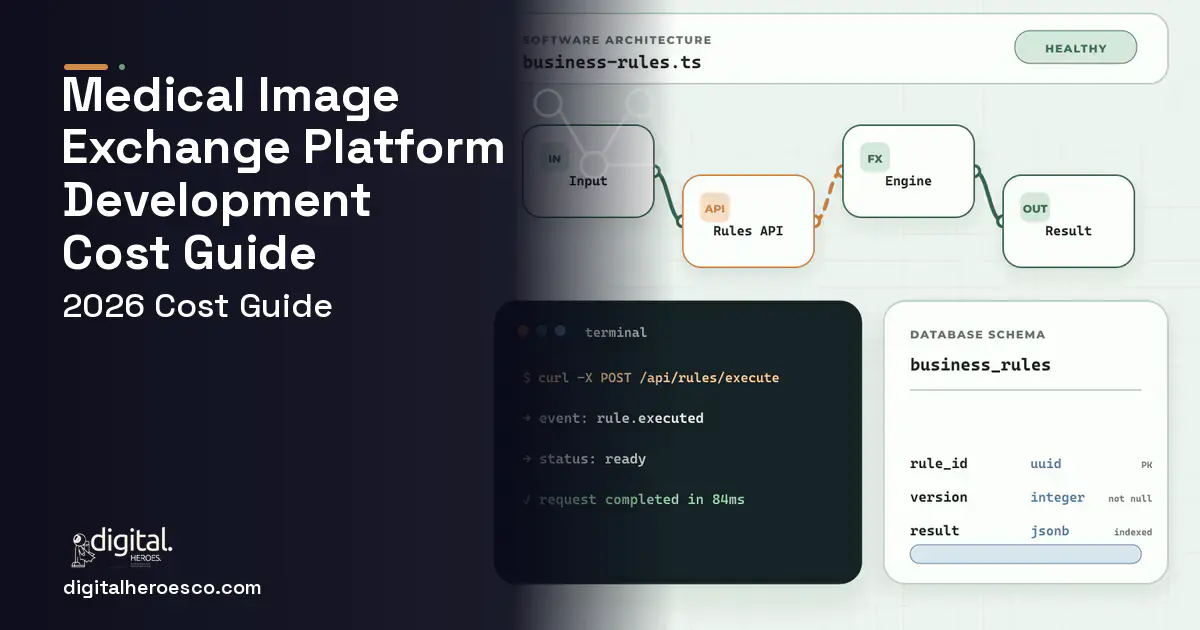The width and height of the screenshot is (1200, 630).
Task: Click the third terminal window dot
Action: tap(560, 331)
